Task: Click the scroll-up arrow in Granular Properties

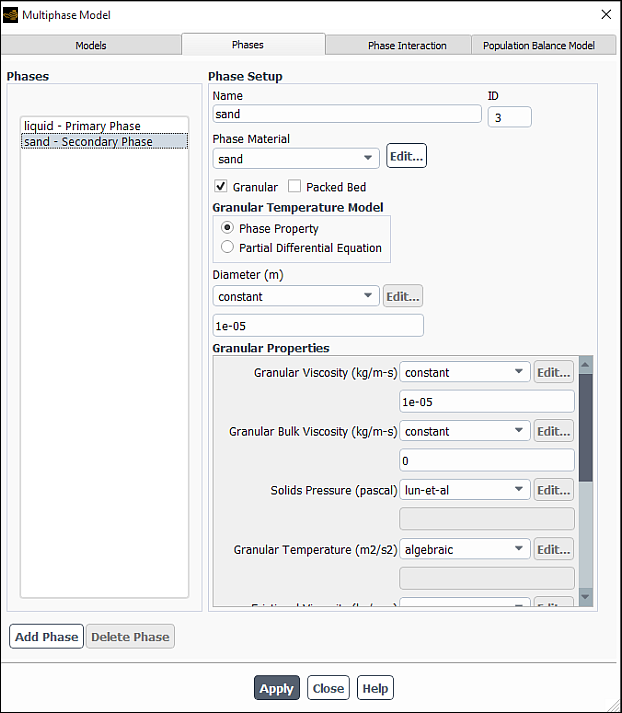Action: pos(586,365)
